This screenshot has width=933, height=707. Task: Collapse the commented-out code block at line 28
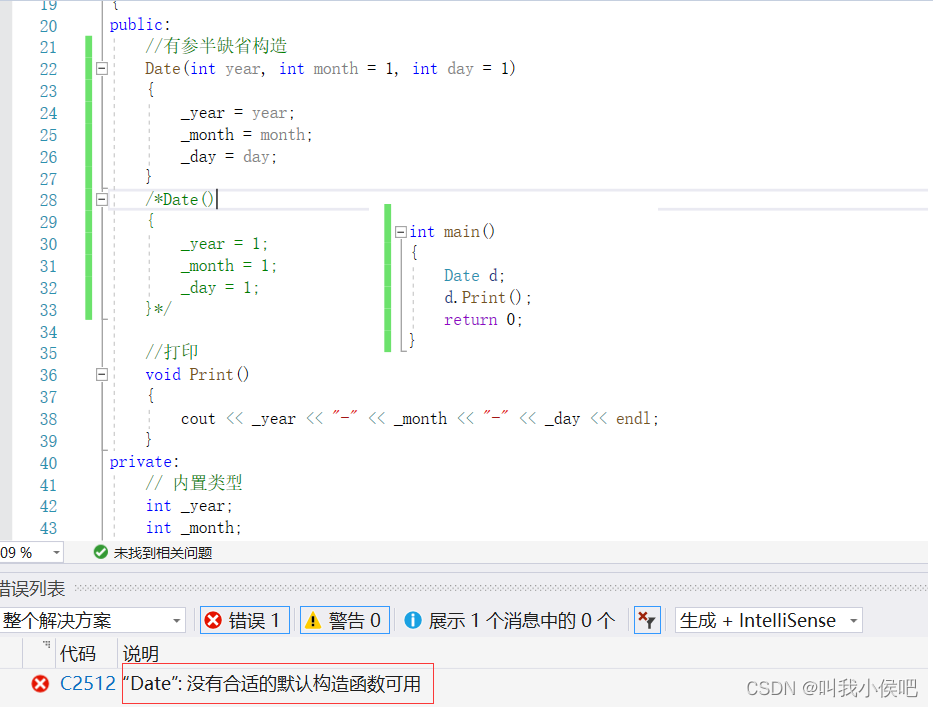[103, 199]
